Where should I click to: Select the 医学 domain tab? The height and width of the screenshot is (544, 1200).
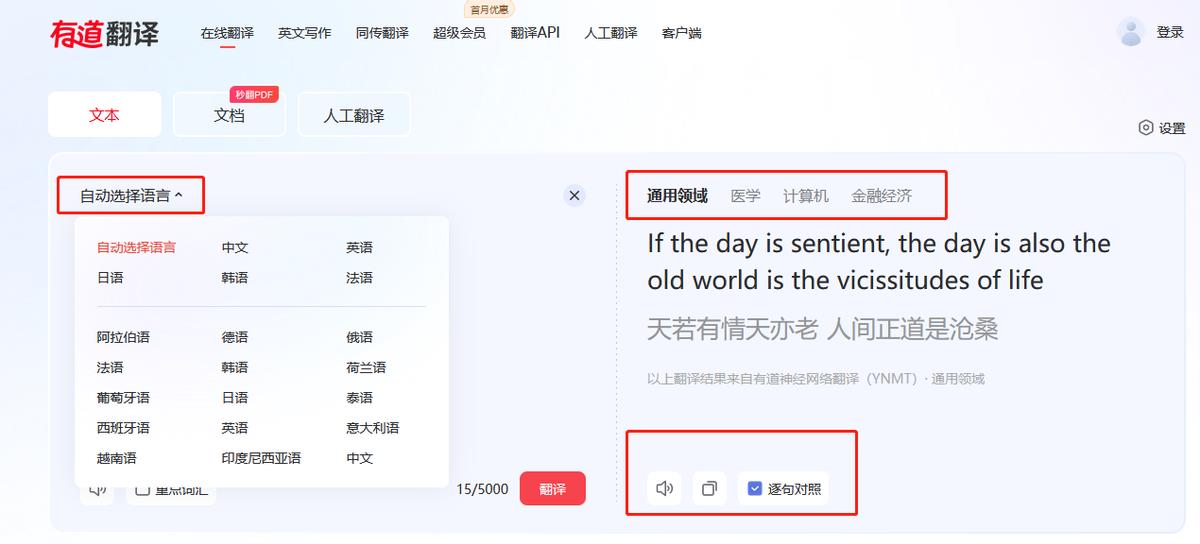pyautogui.click(x=745, y=196)
